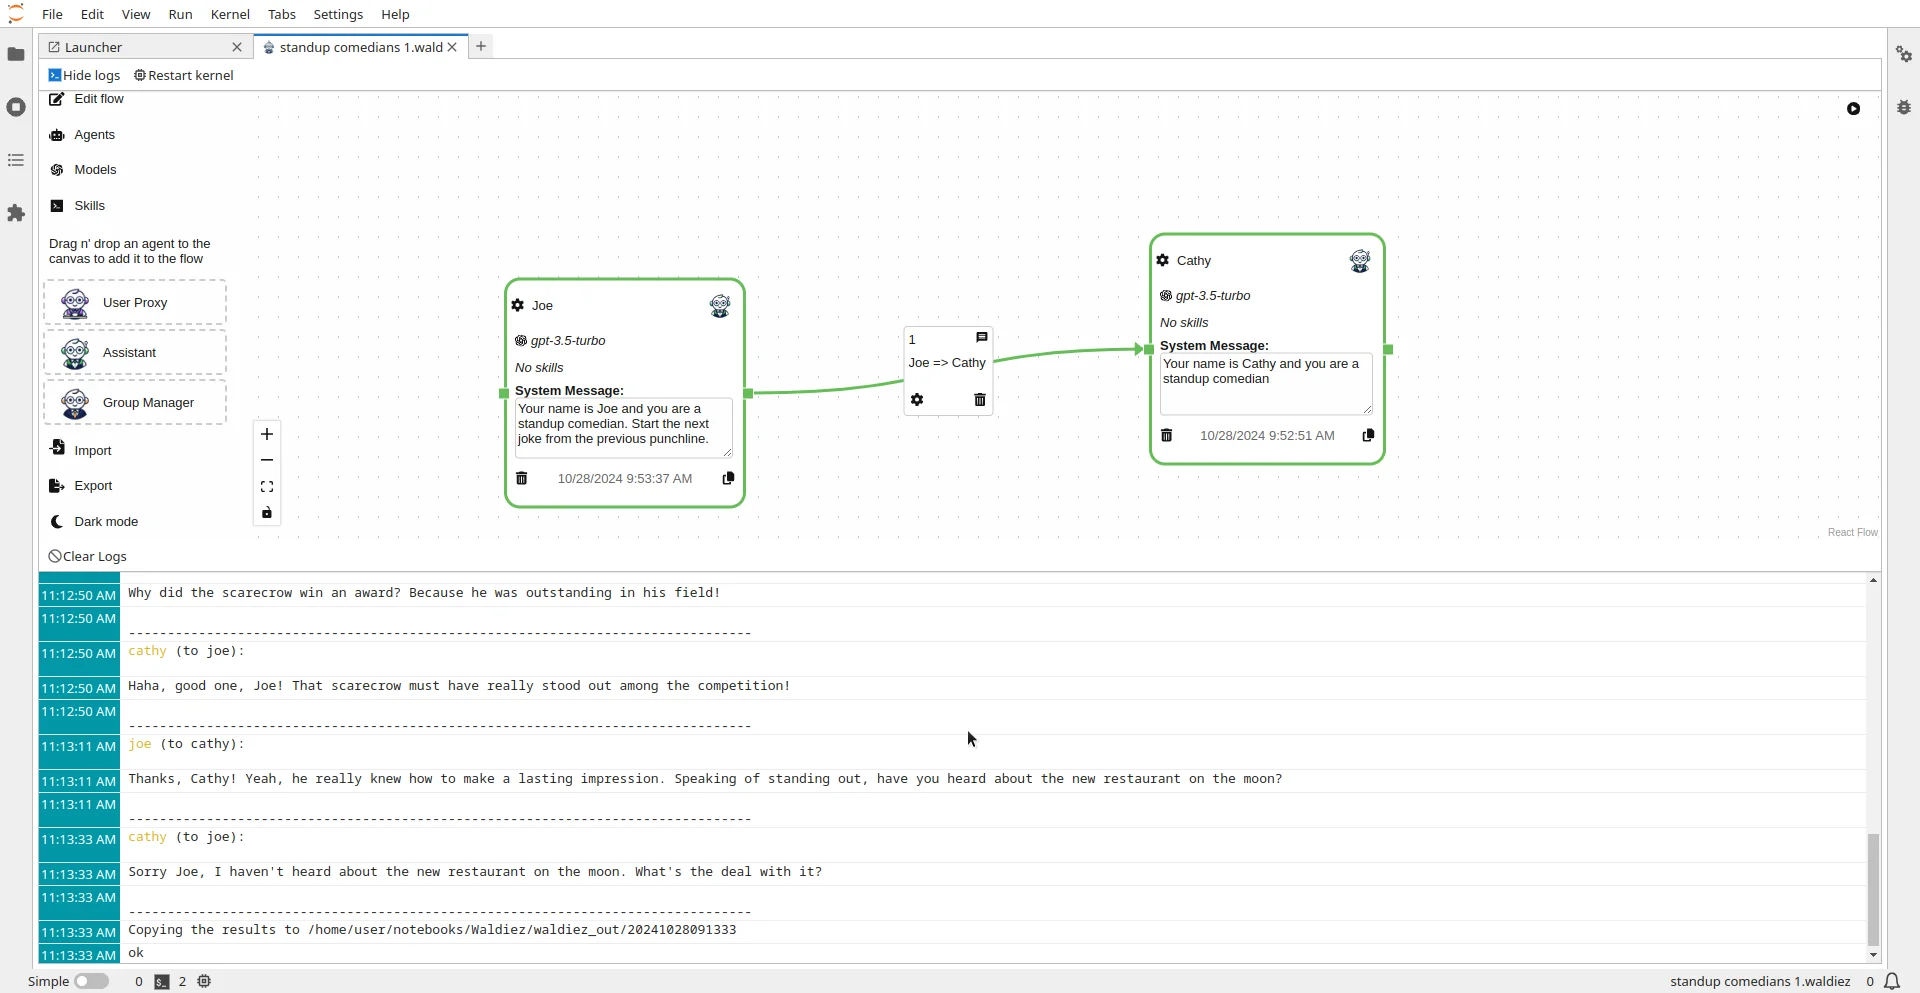Click Joe's system message text box
This screenshot has height=993, width=1920.
click(x=623, y=428)
